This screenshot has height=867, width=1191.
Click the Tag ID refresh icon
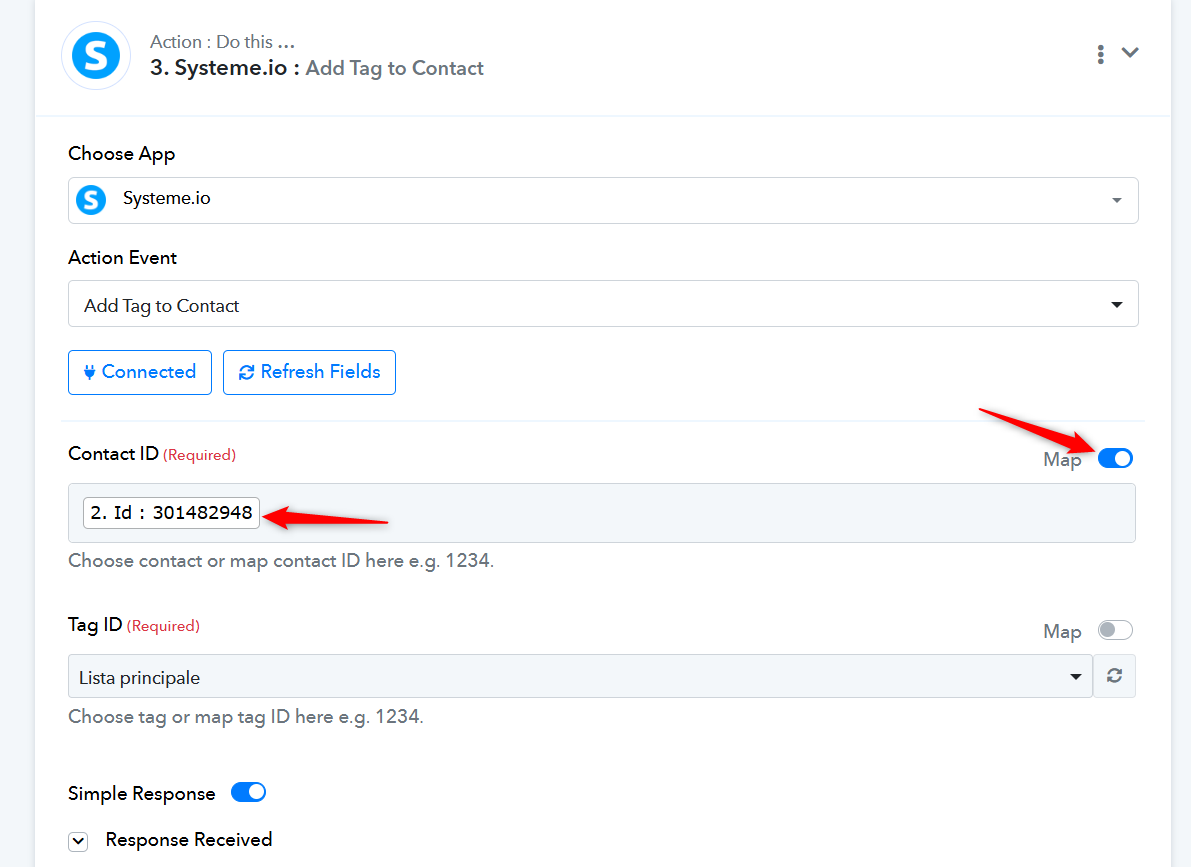[1114, 676]
